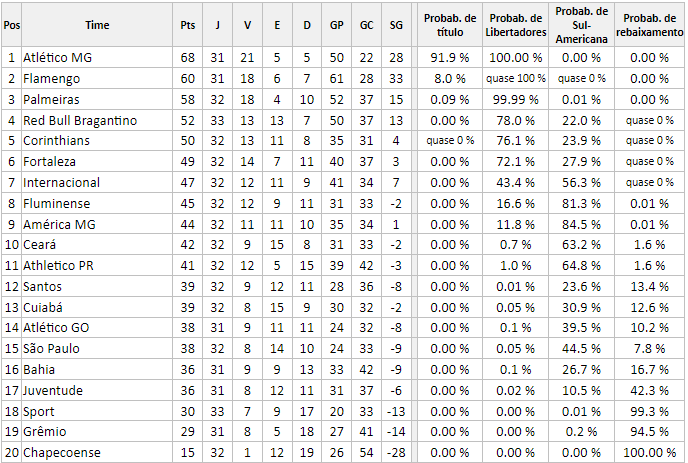Click the Probab. de rebaixamento header
The width and height of the screenshot is (688, 463).
pyautogui.click(x=649, y=25)
